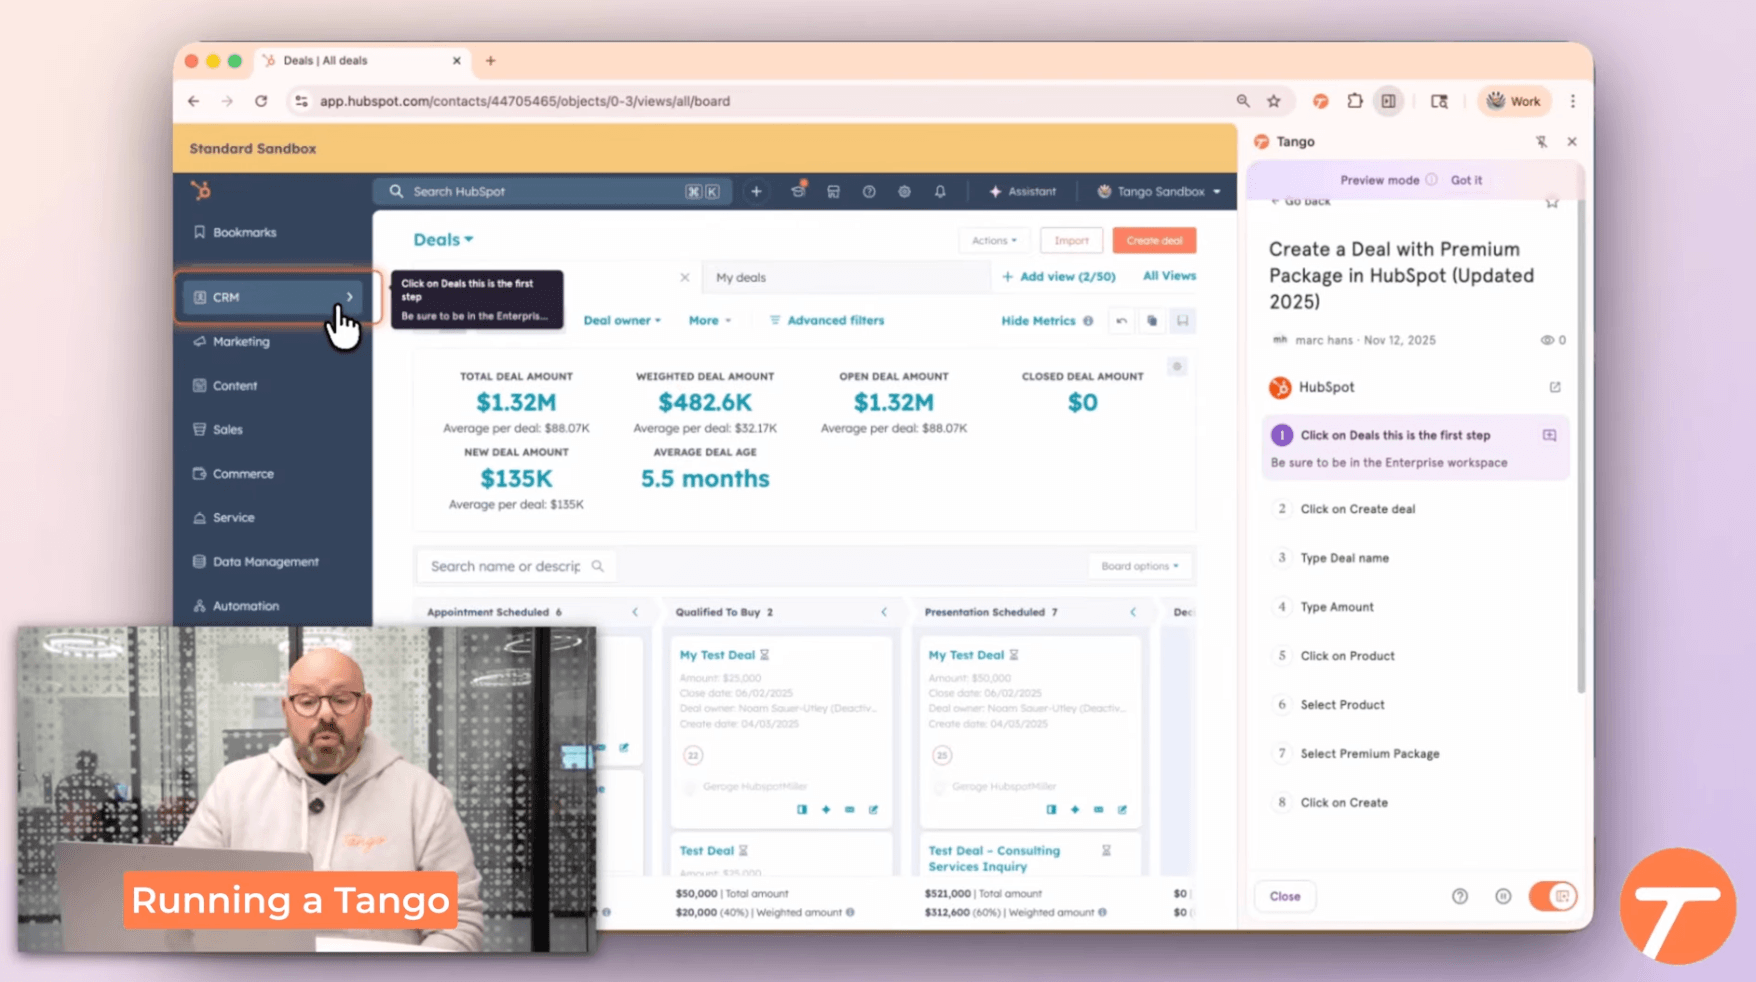Open the metrics settings gear icon
The image size is (1756, 982).
(x=1177, y=367)
